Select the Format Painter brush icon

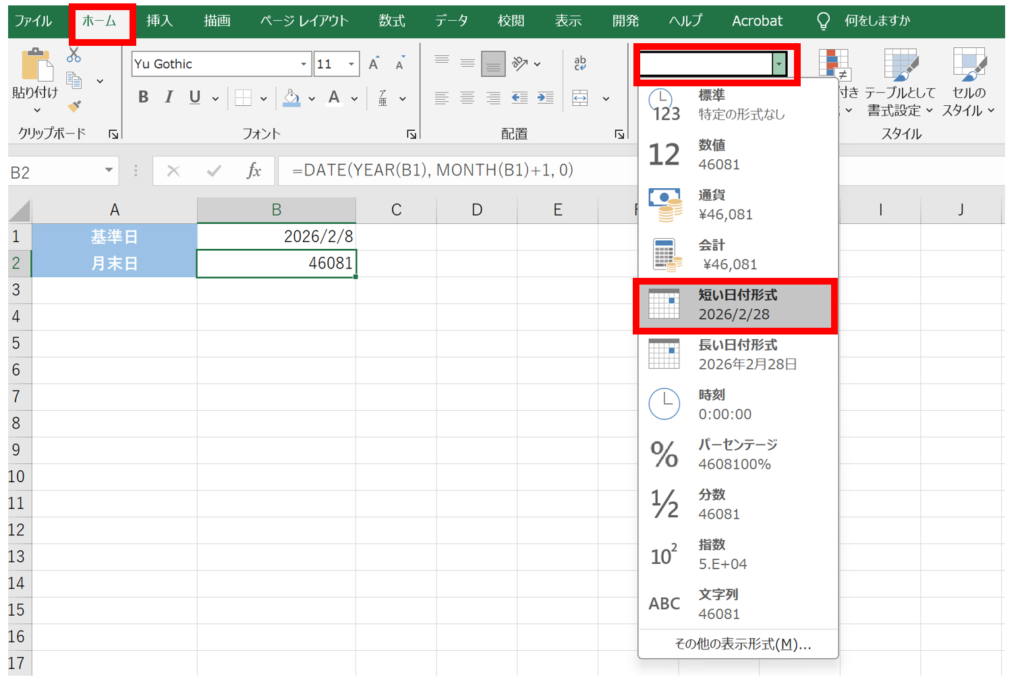pos(74,106)
